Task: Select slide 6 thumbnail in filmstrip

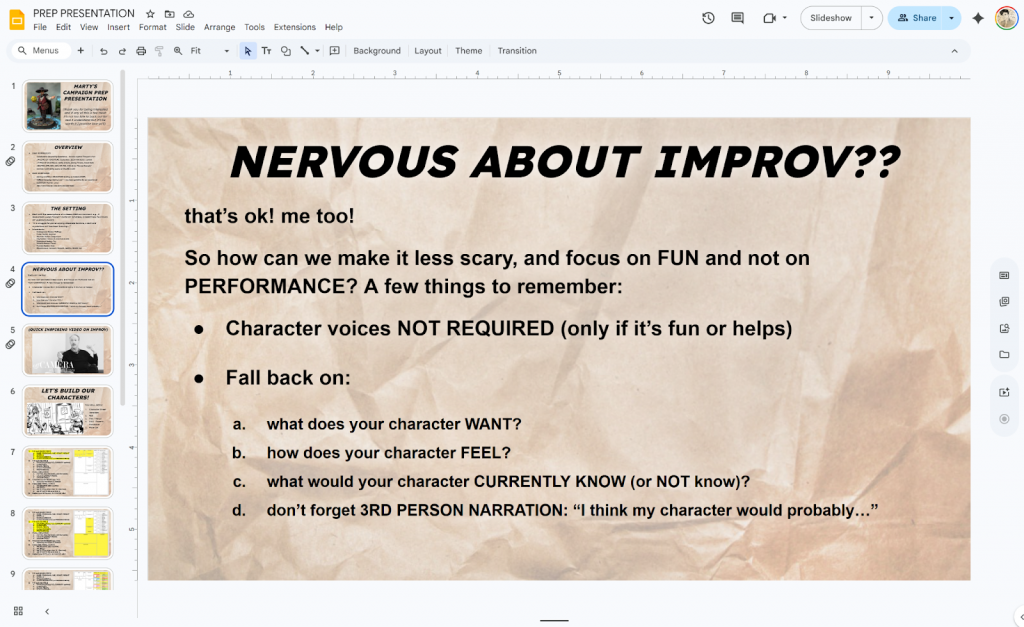Action: coord(68,411)
